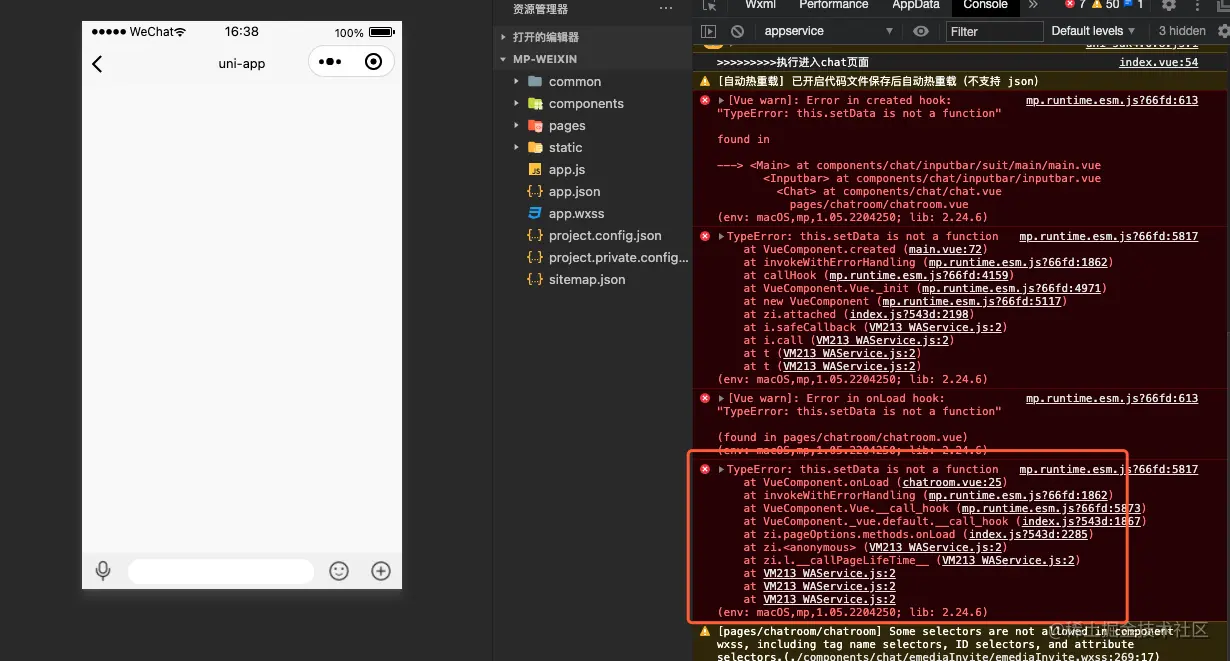The image size is (1230, 661).
Task: Expand the 'Error in created hook' warning
Action: (722, 100)
